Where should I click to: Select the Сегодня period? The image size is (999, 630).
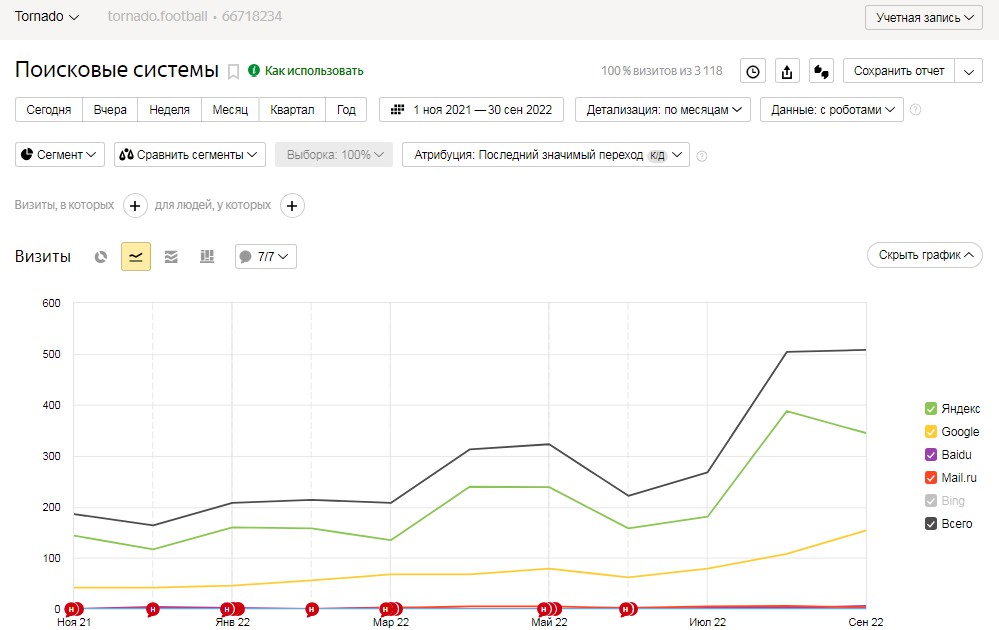[49, 110]
